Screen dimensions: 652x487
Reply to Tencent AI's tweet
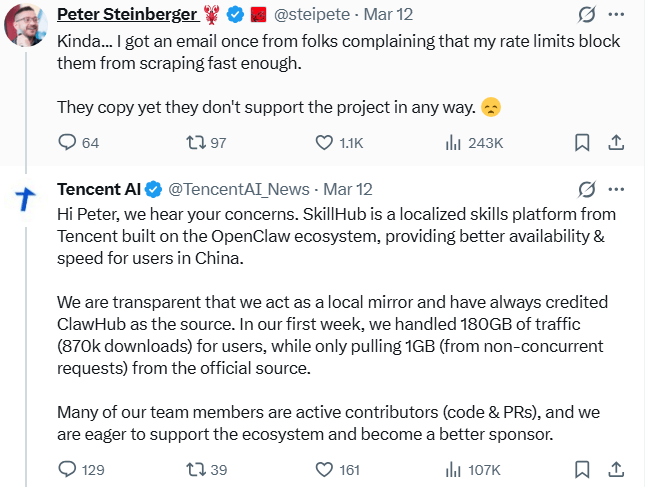[x=68, y=468]
